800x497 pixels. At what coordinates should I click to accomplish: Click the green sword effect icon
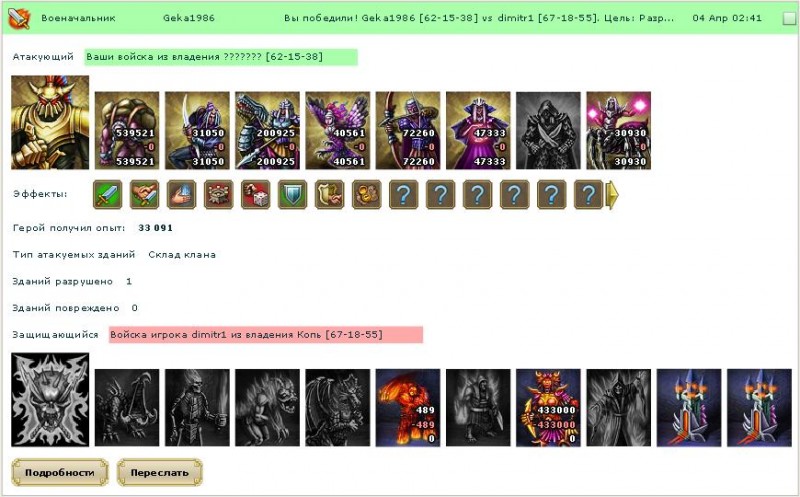[x=108, y=194]
